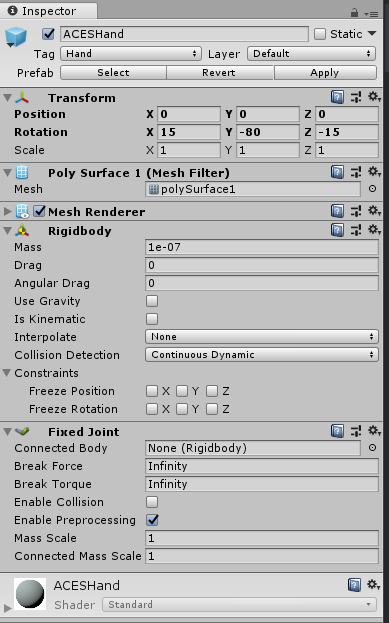Open the Inspector panel options menu
Screen dimensions: 389x623
click(371, 14)
